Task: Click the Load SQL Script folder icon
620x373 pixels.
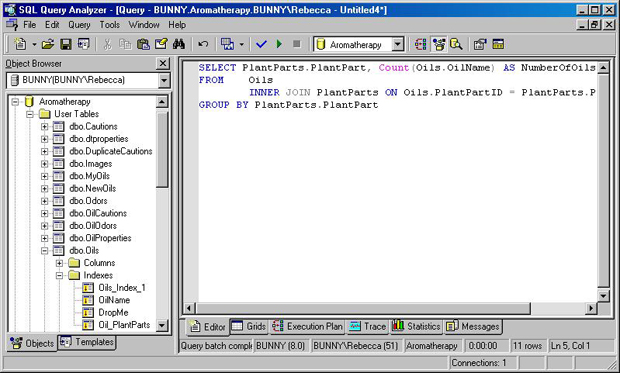Action: 48,44
